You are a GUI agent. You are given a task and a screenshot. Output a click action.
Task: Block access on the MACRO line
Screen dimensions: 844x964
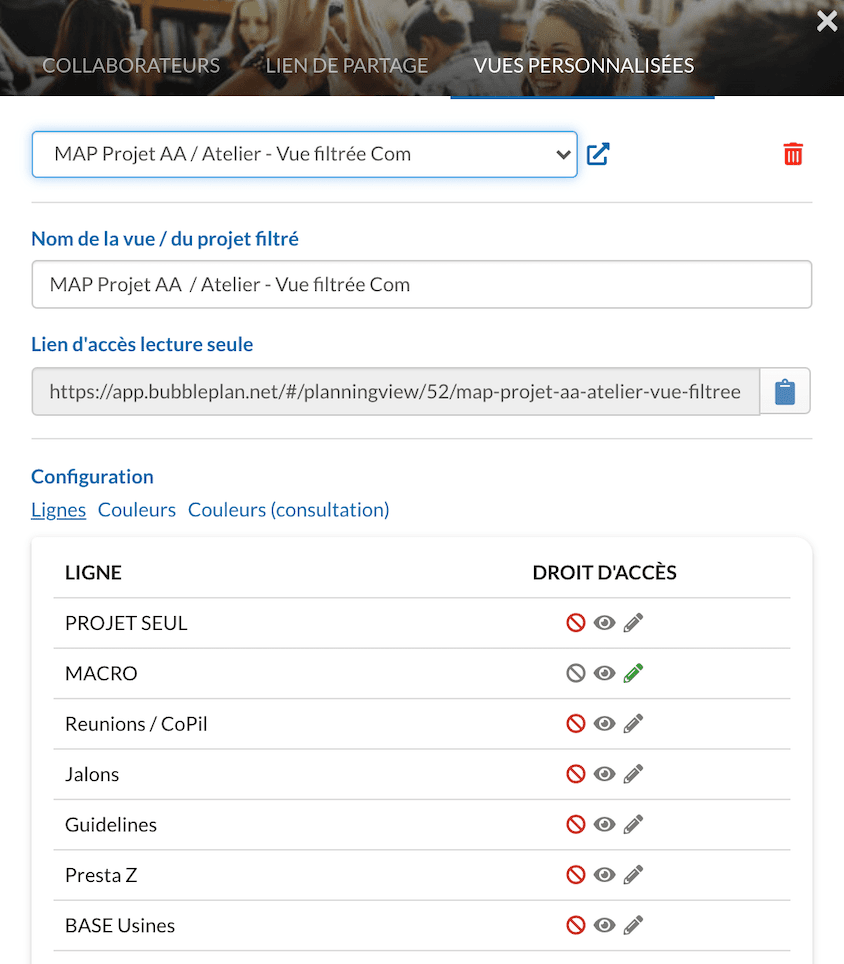click(x=575, y=673)
